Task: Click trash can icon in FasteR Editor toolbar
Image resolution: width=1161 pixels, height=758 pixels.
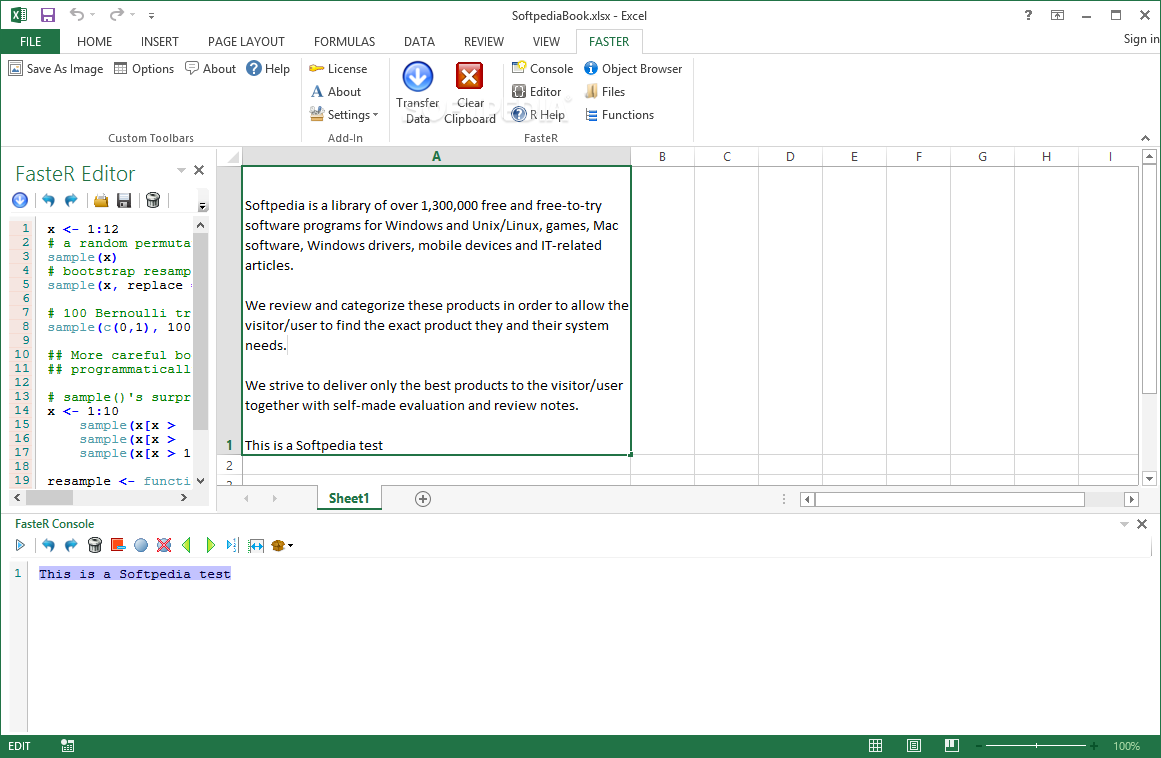Action: (153, 200)
